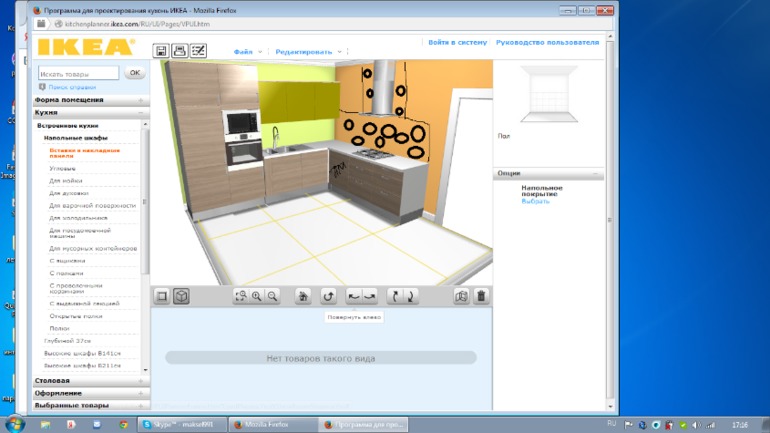Expand the Оформление section
The image size is (770, 433).
pos(58,393)
